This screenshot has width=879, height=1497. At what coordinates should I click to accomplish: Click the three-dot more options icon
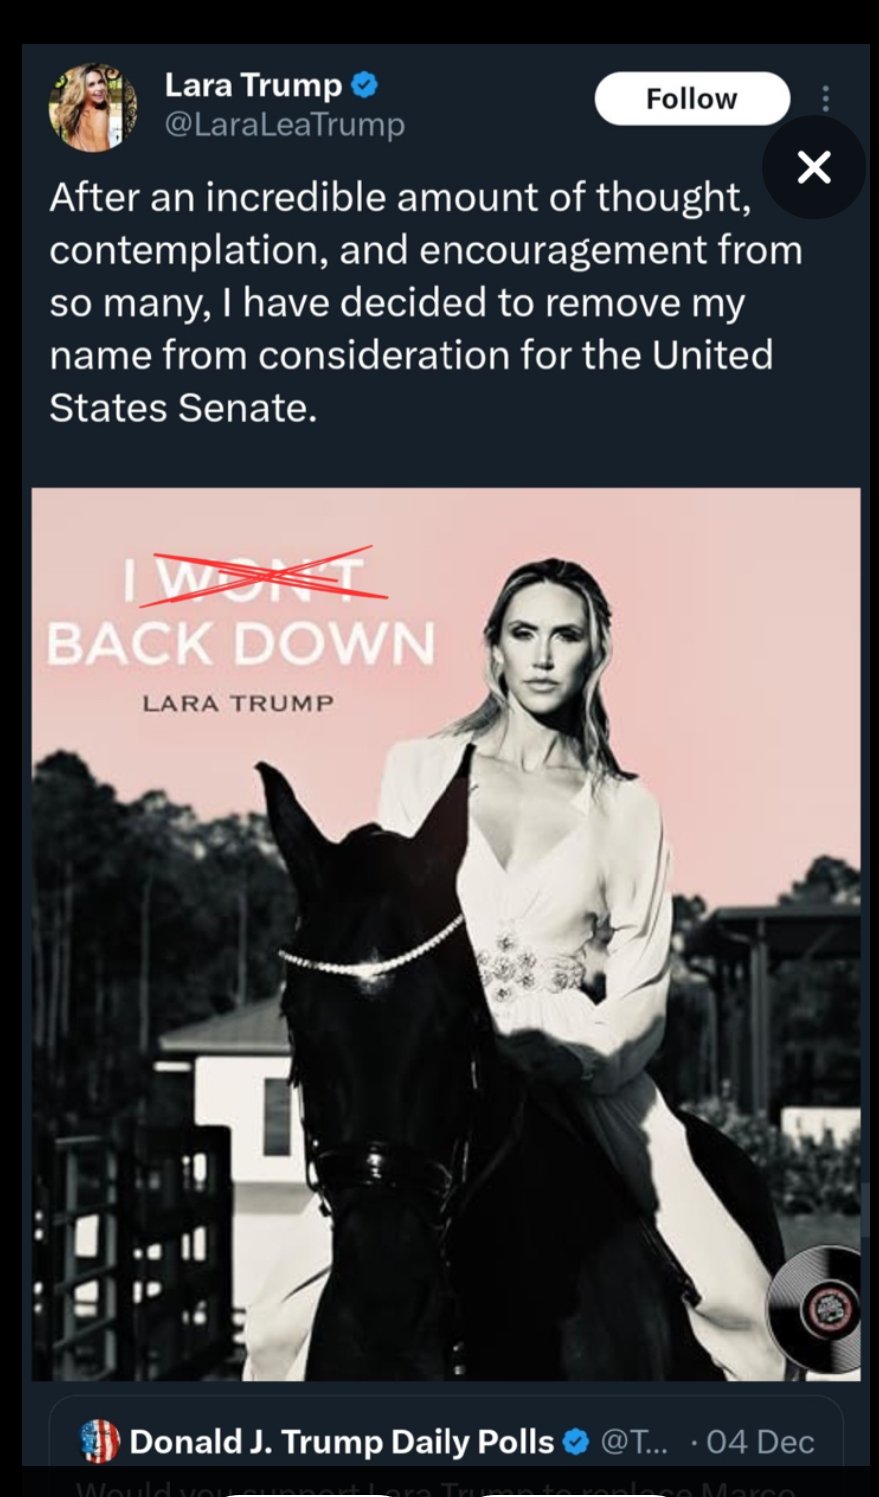pyautogui.click(x=825, y=98)
